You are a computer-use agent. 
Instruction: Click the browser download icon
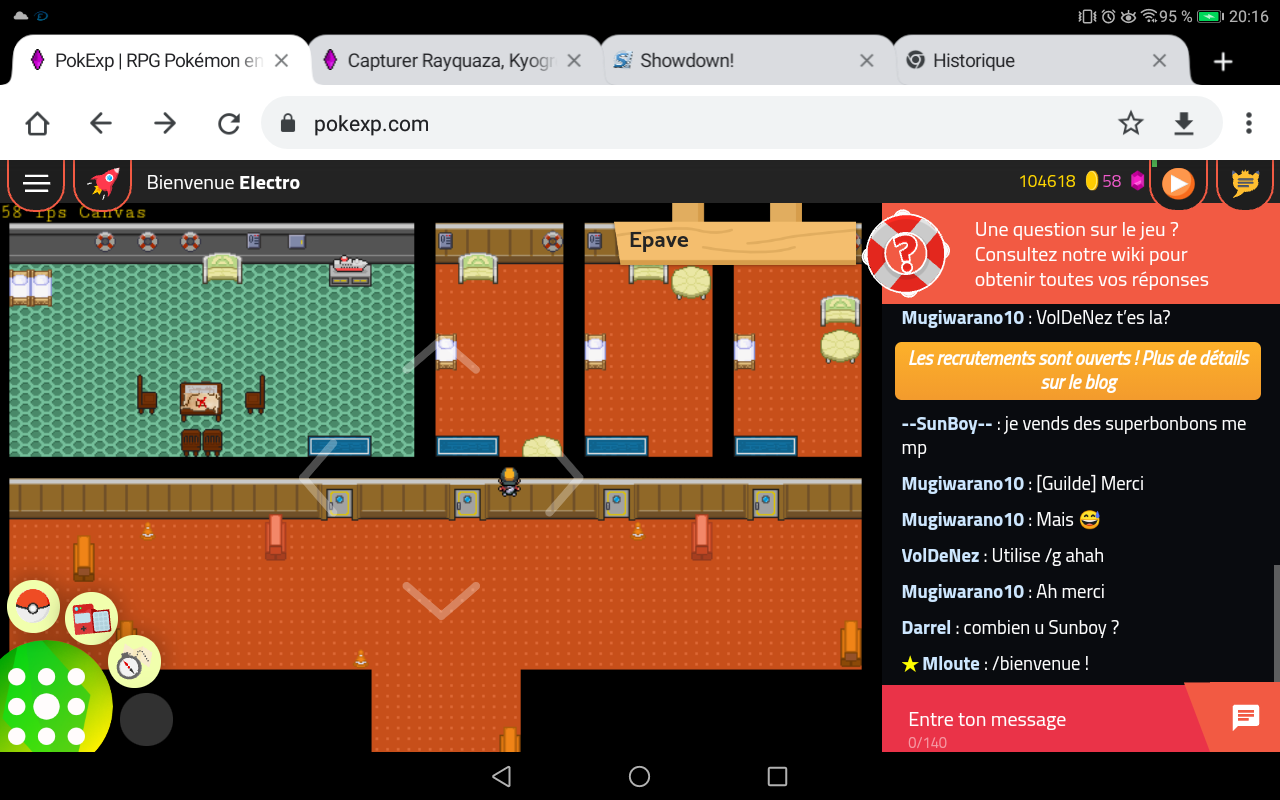click(1184, 123)
